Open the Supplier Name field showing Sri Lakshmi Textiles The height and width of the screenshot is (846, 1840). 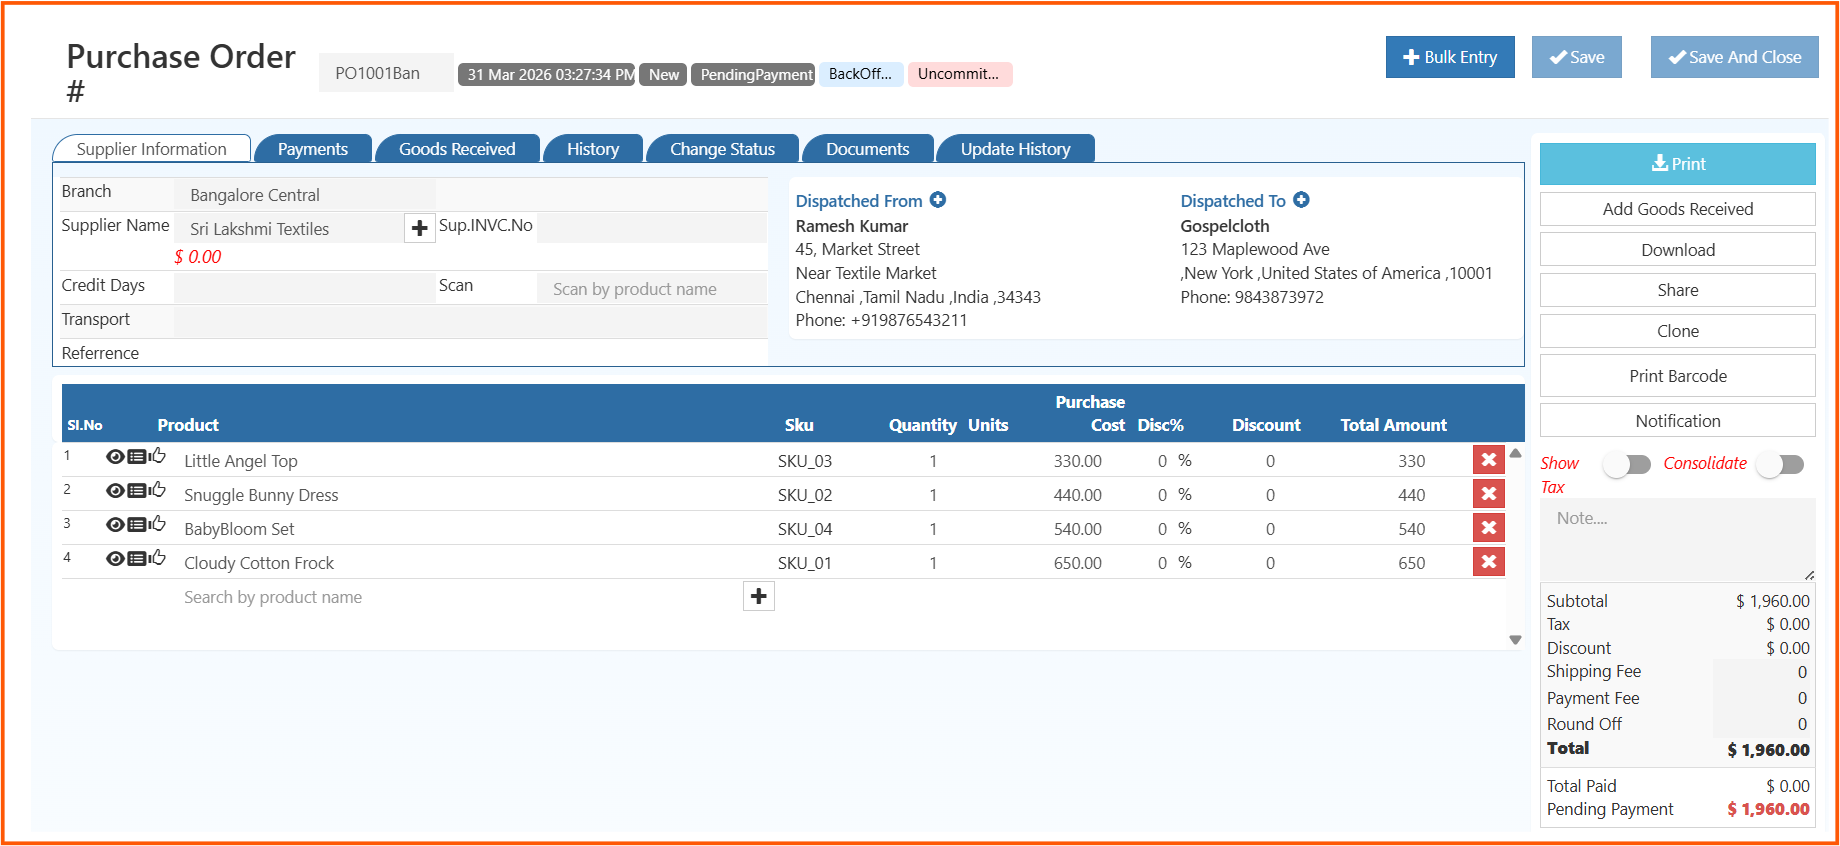click(x=290, y=229)
